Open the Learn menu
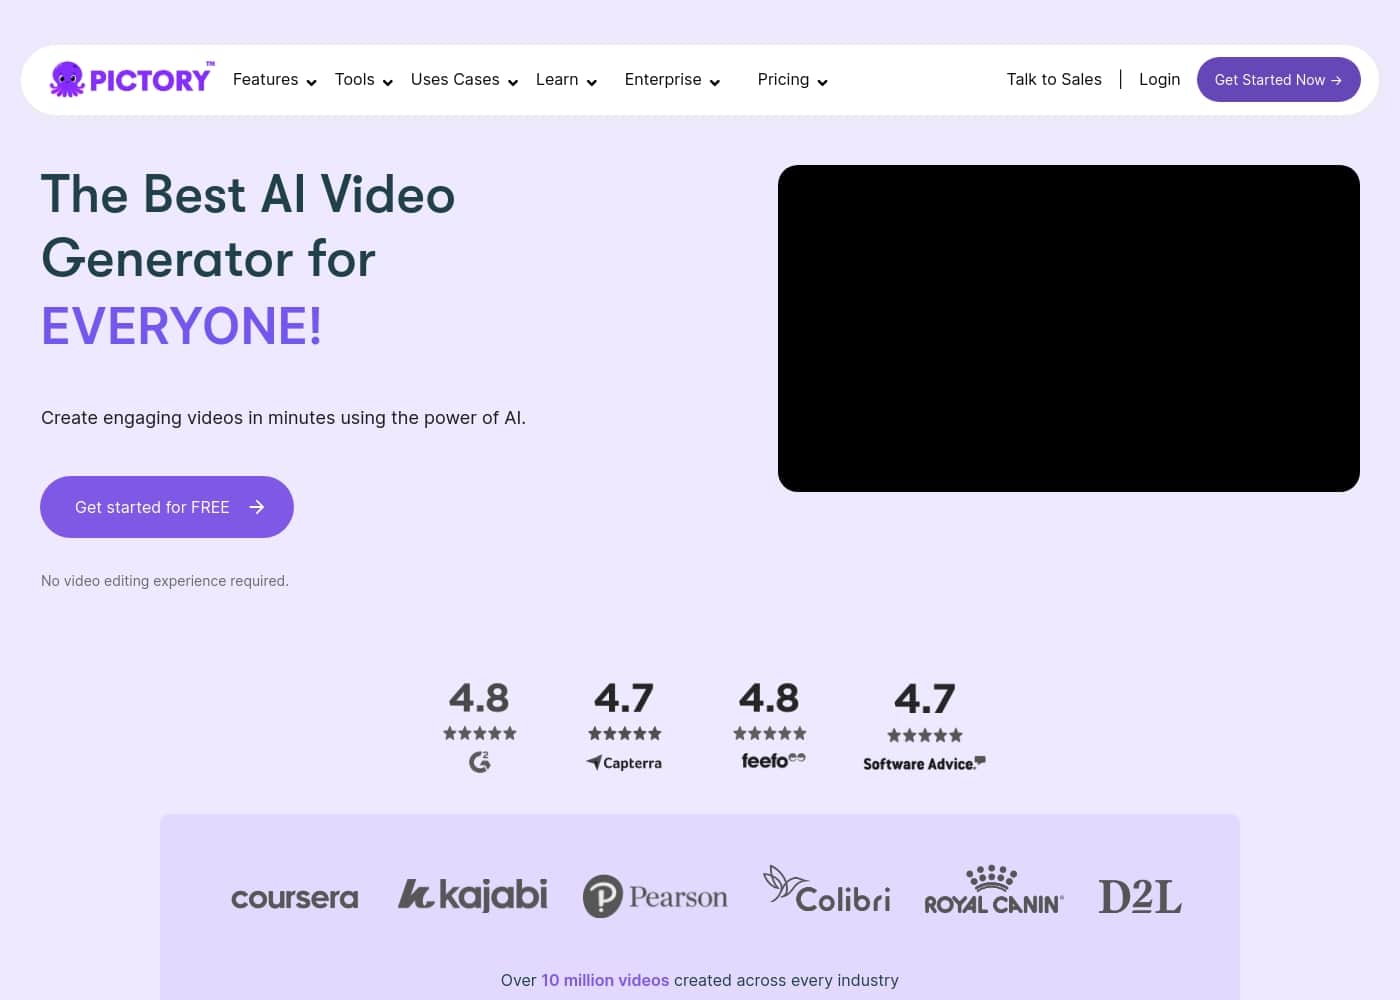 (557, 80)
